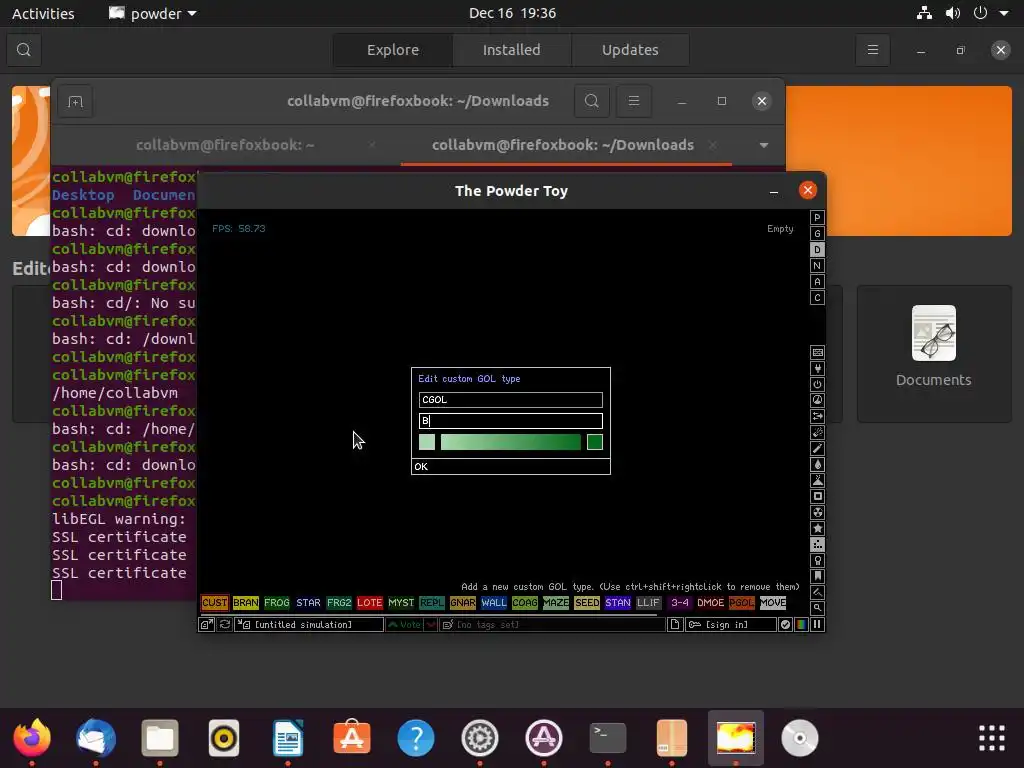Select the P display mode button
This screenshot has width=1024, height=768.
817,217
